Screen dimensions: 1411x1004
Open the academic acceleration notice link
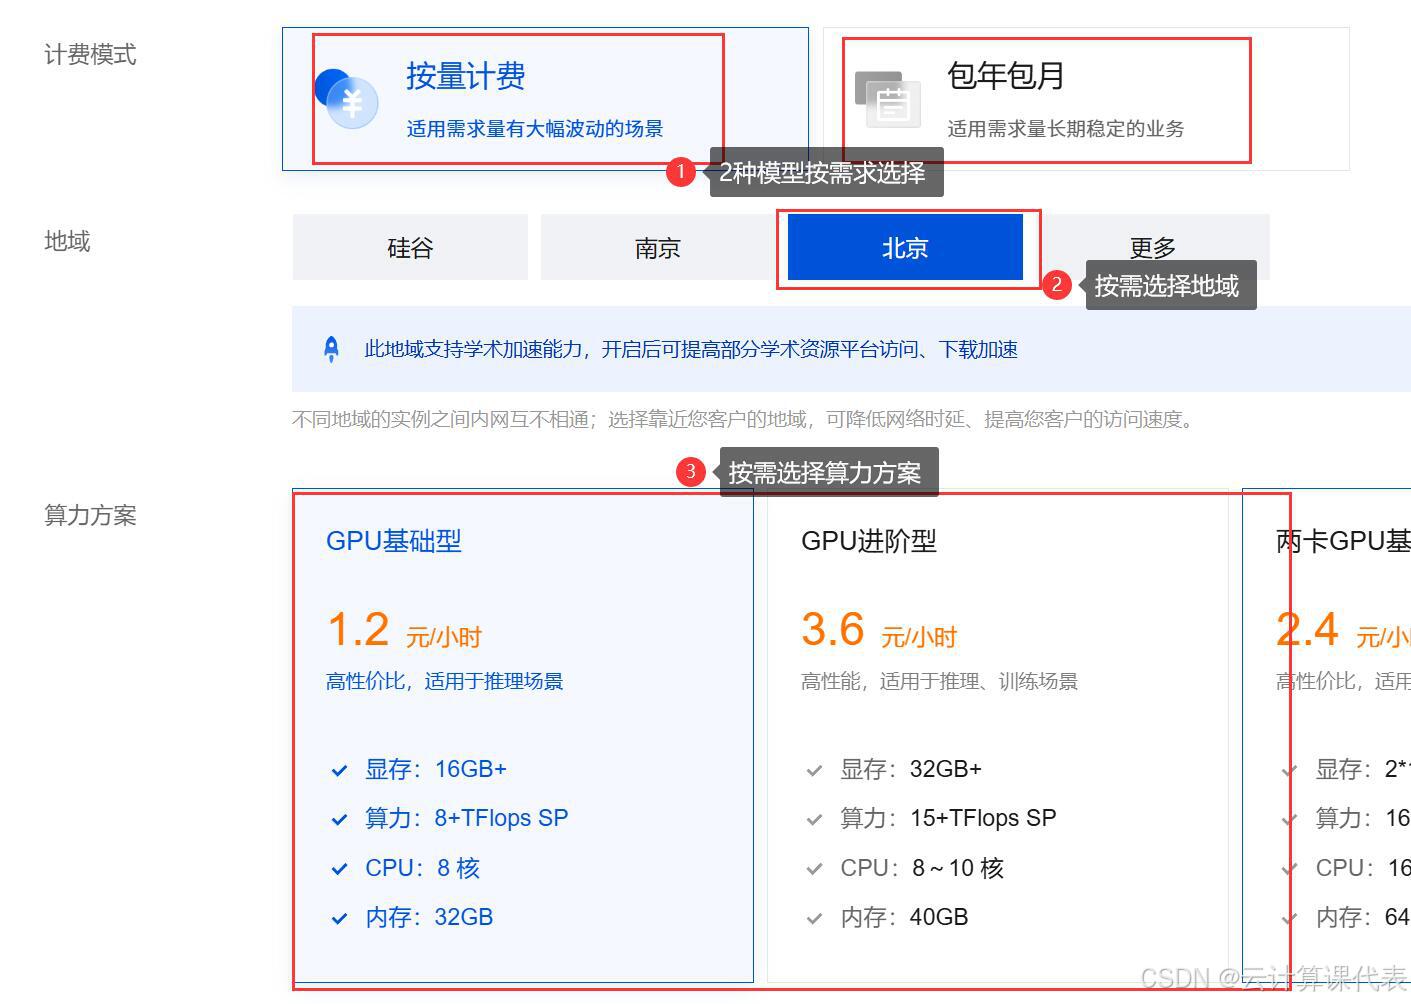[x=690, y=349]
